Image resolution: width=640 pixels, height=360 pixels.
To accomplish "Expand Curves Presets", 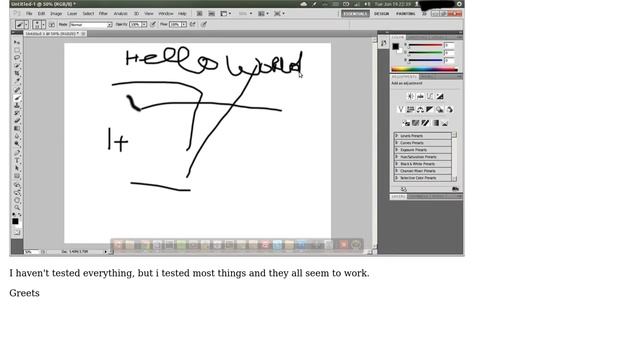I will coord(423,143).
